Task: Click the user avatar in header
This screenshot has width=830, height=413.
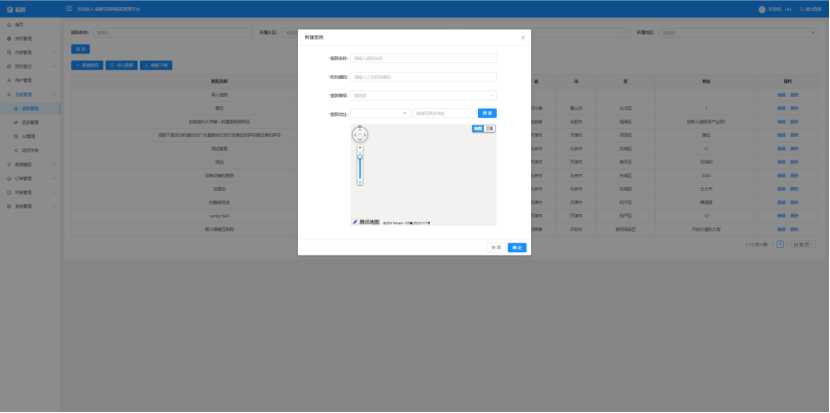Action: [x=762, y=9]
